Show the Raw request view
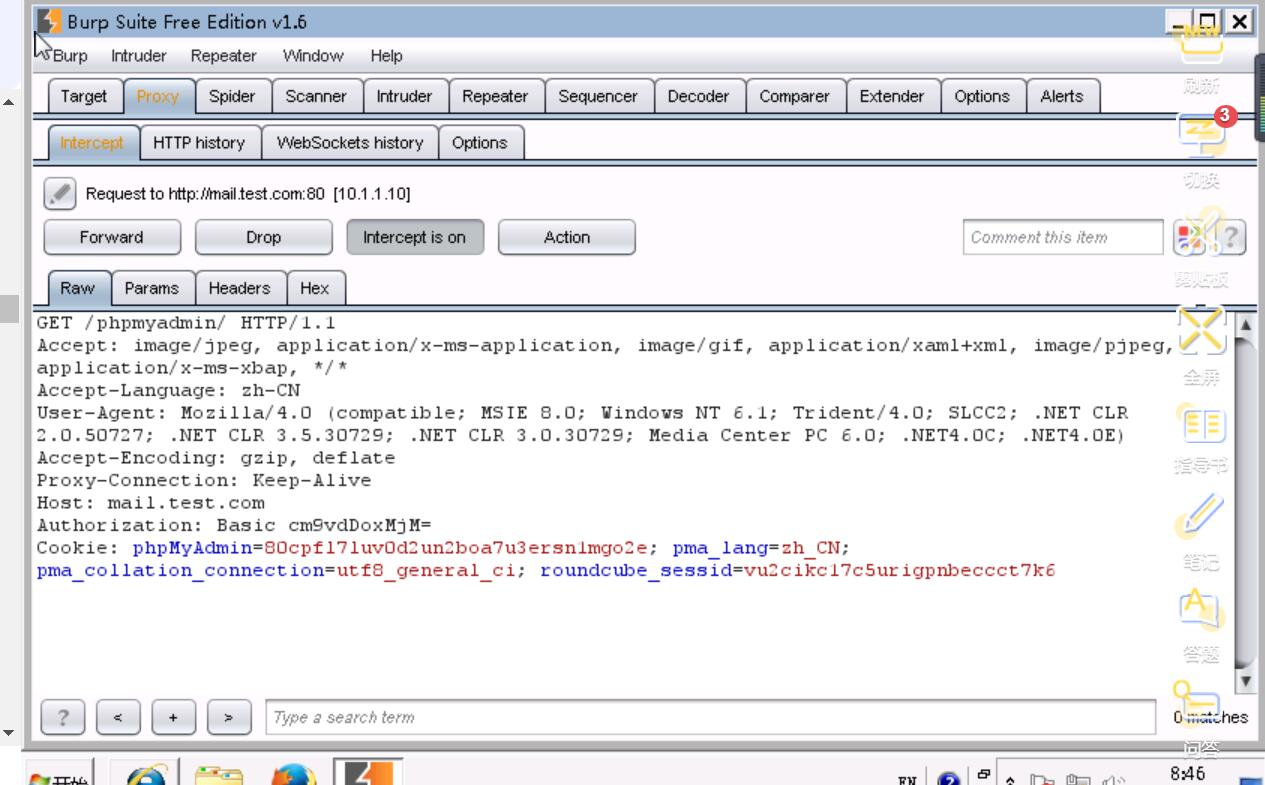The image size is (1265, 785). [78, 288]
